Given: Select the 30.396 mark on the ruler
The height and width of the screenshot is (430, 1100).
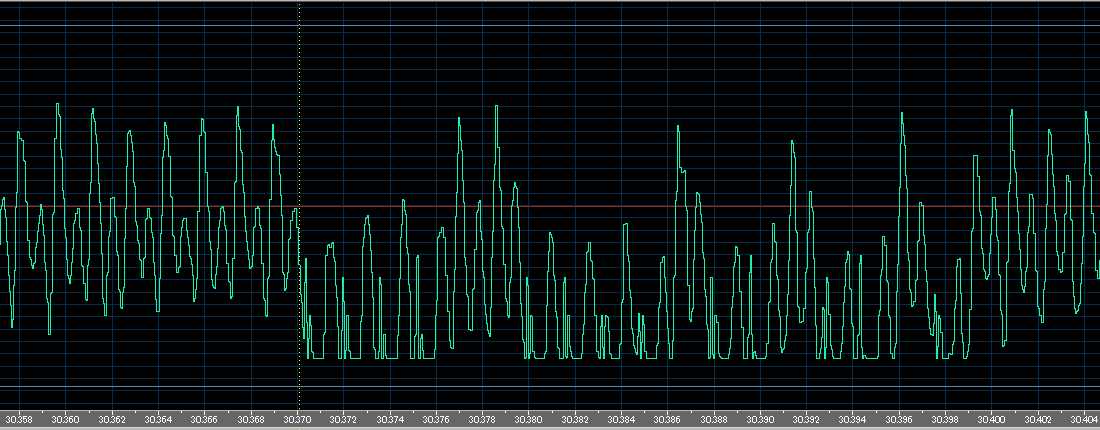Looking at the screenshot, I should click(899, 419).
